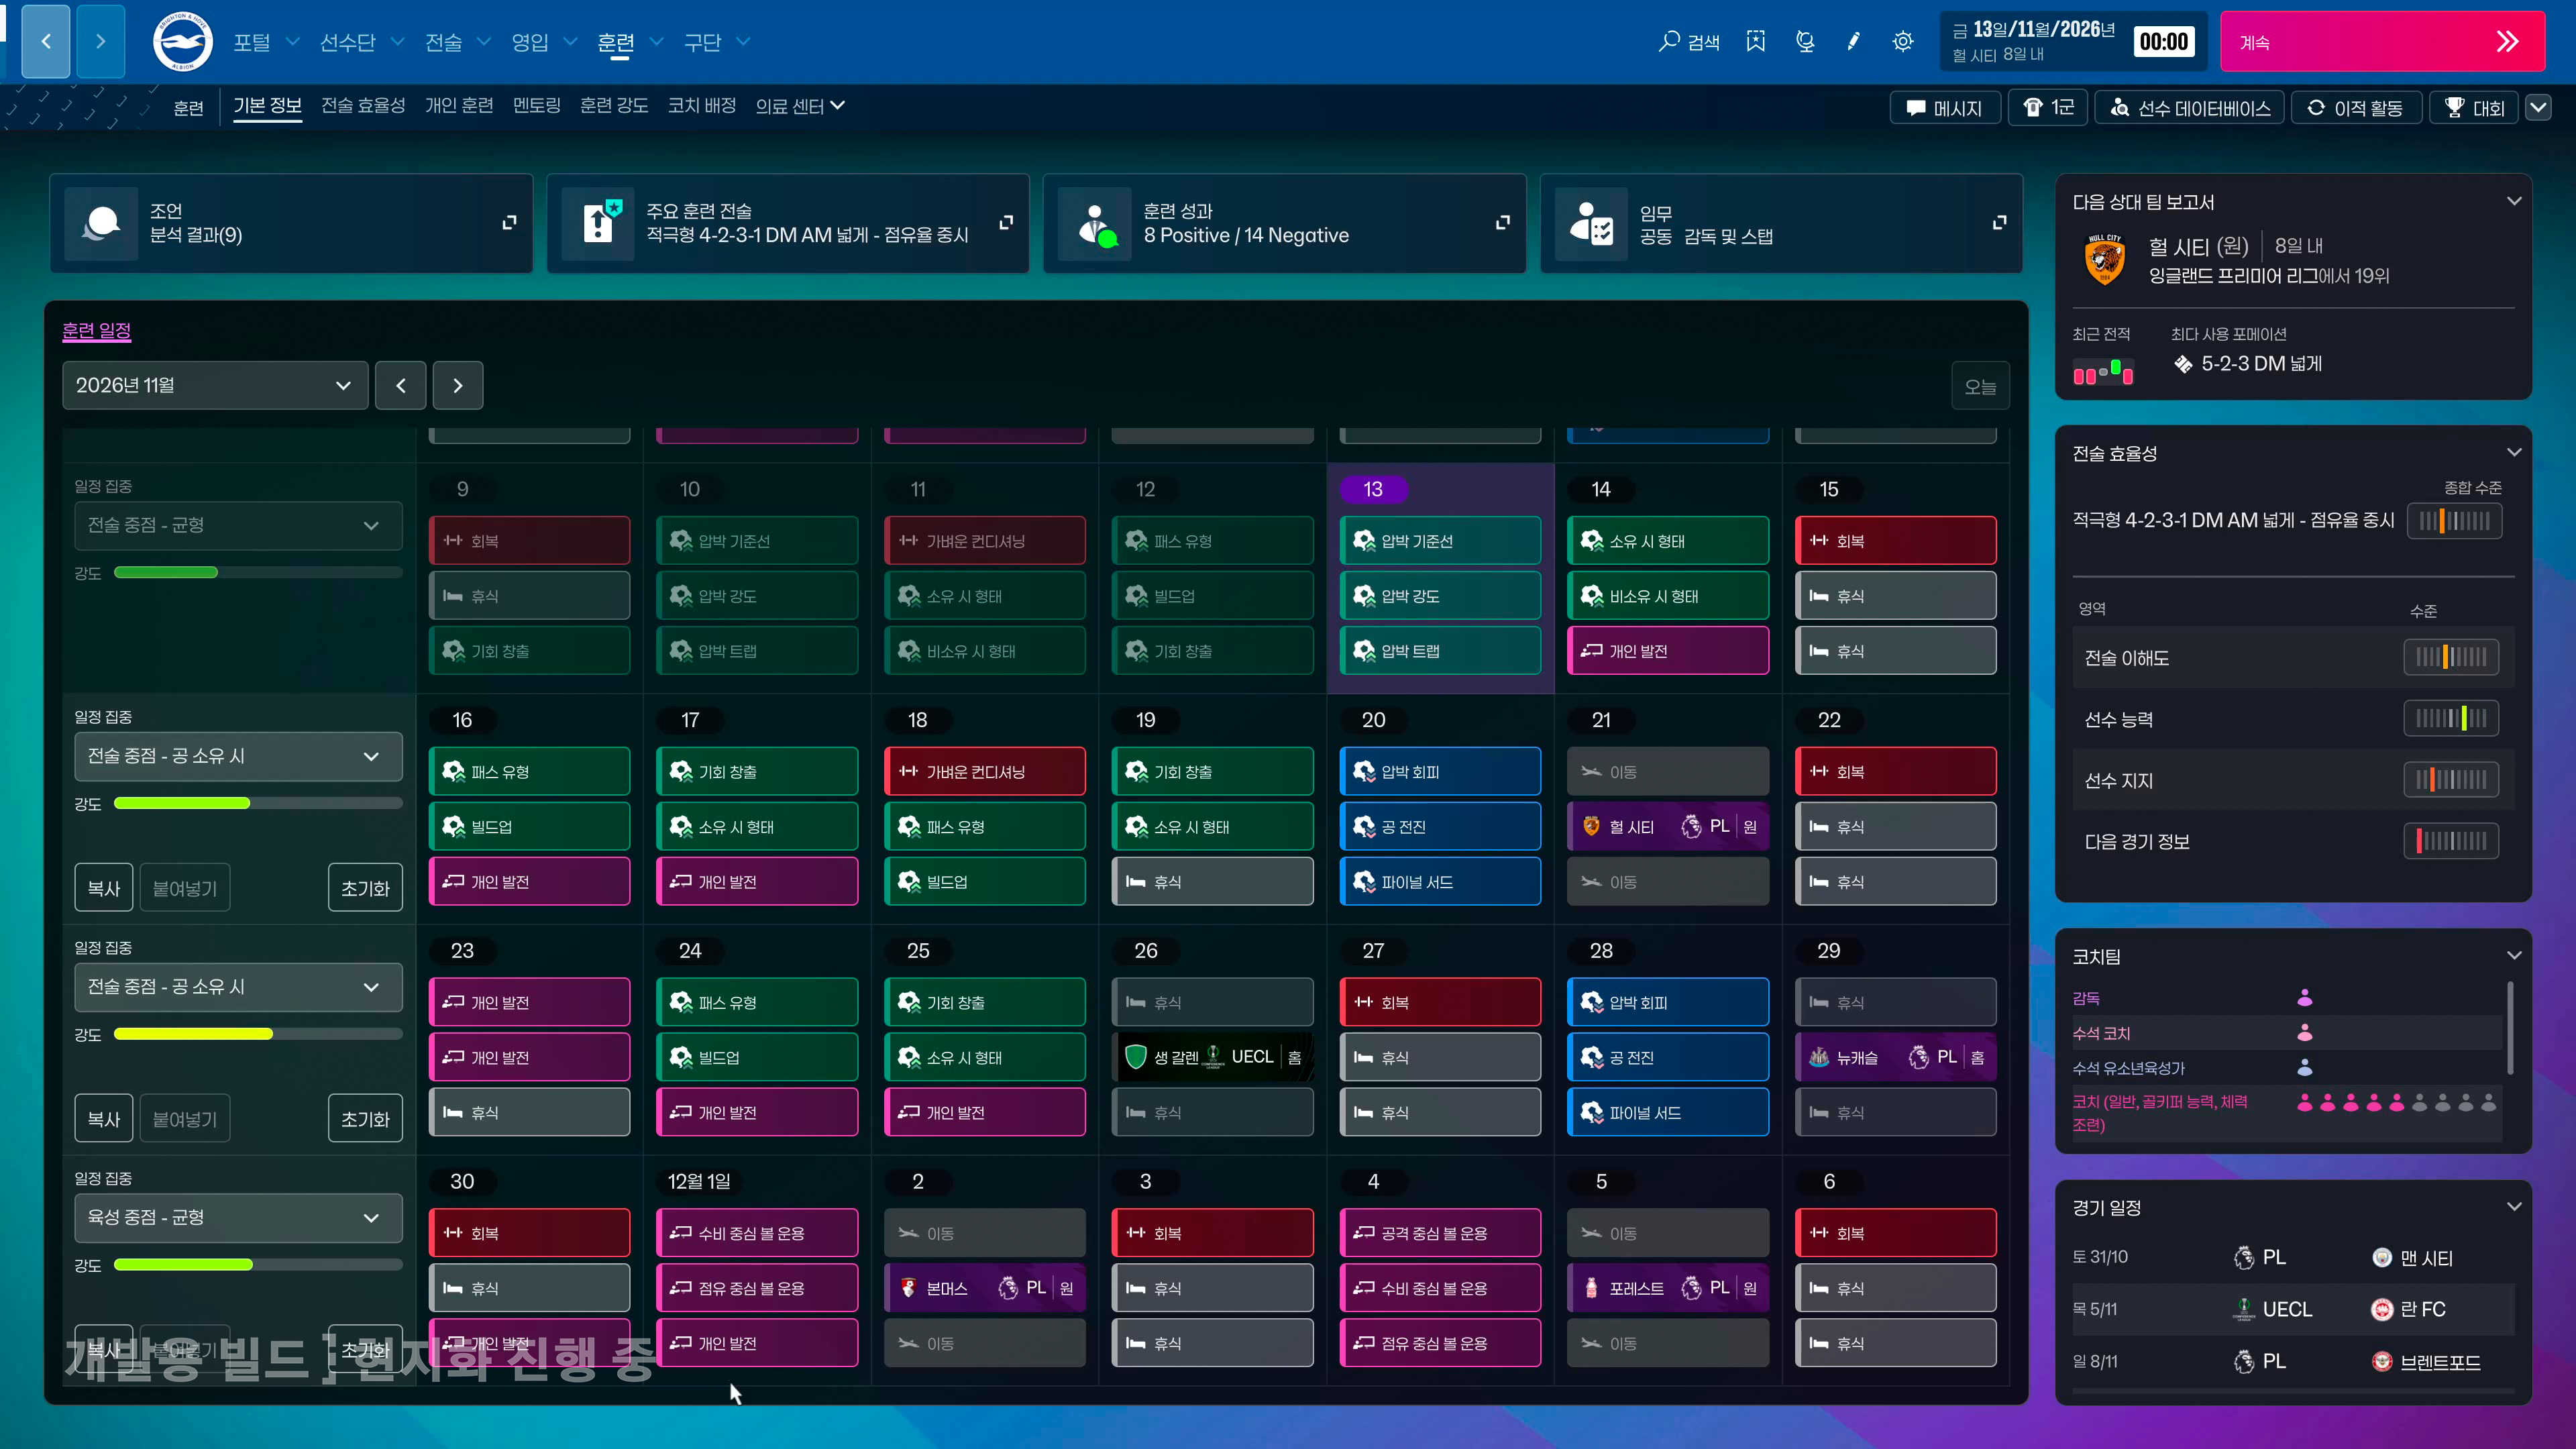Click the 계속 continue button
Image resolution: width=2576 pixels, height=1449 pixels.
click(x=2382, y=41)
